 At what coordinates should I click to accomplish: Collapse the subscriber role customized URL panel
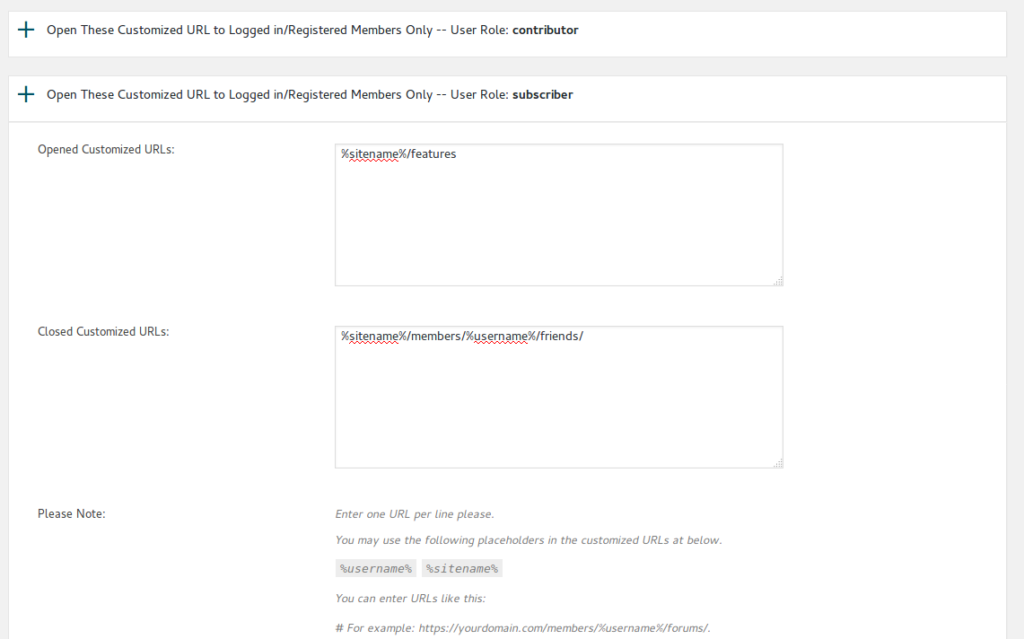pyautogui.click(x=309, y=95)
